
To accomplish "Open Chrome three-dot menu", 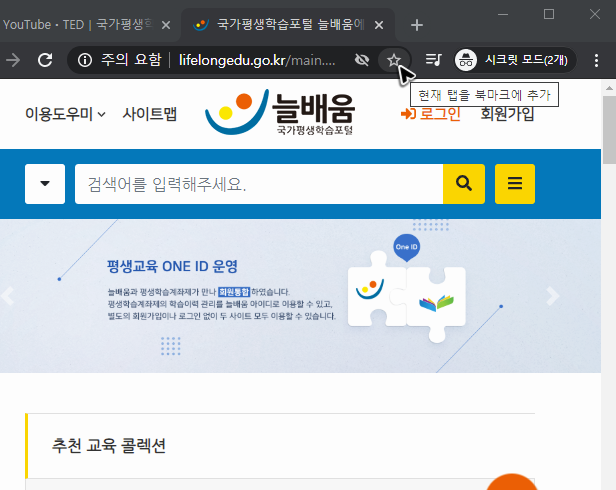I will [x=596, y=61].
